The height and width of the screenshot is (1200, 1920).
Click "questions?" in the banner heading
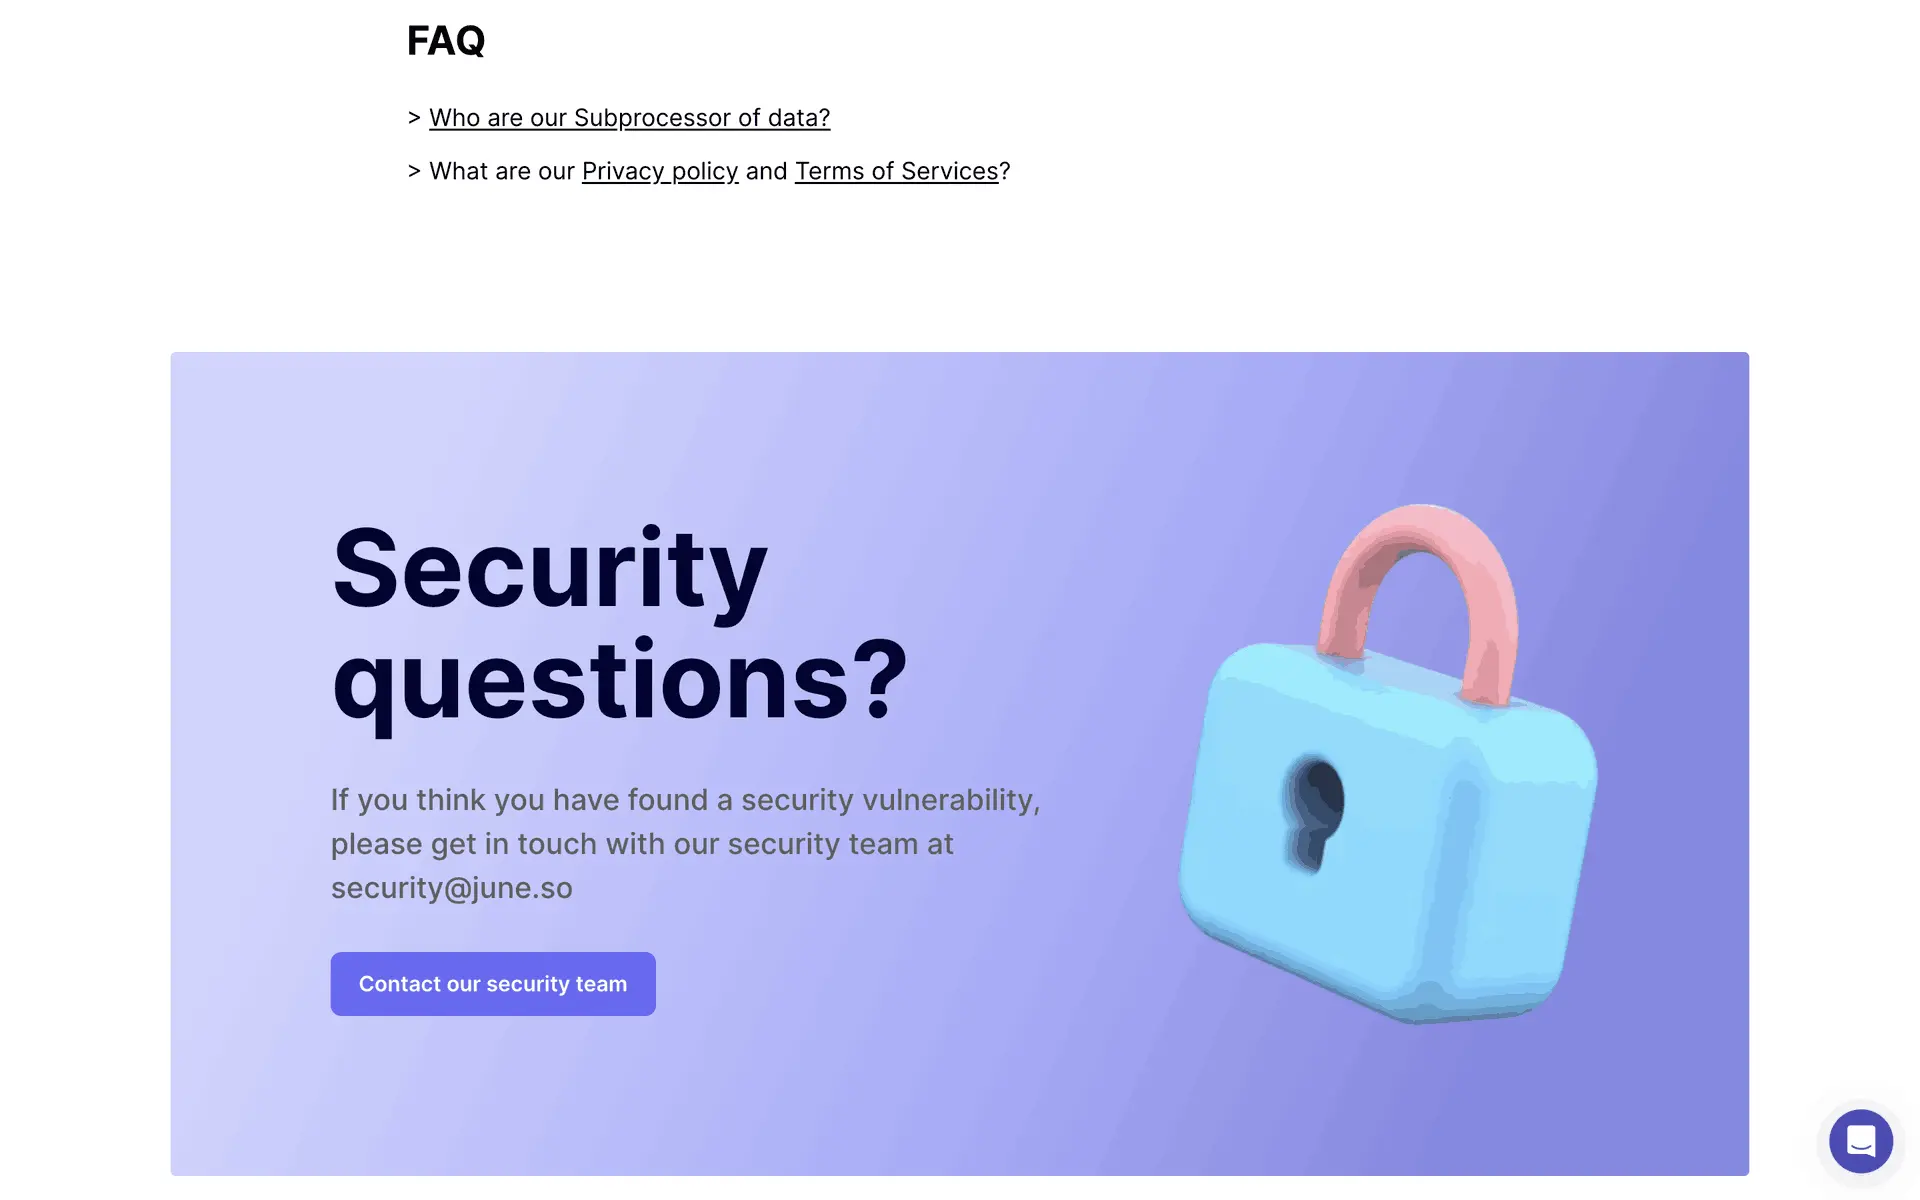coord(619,682)
